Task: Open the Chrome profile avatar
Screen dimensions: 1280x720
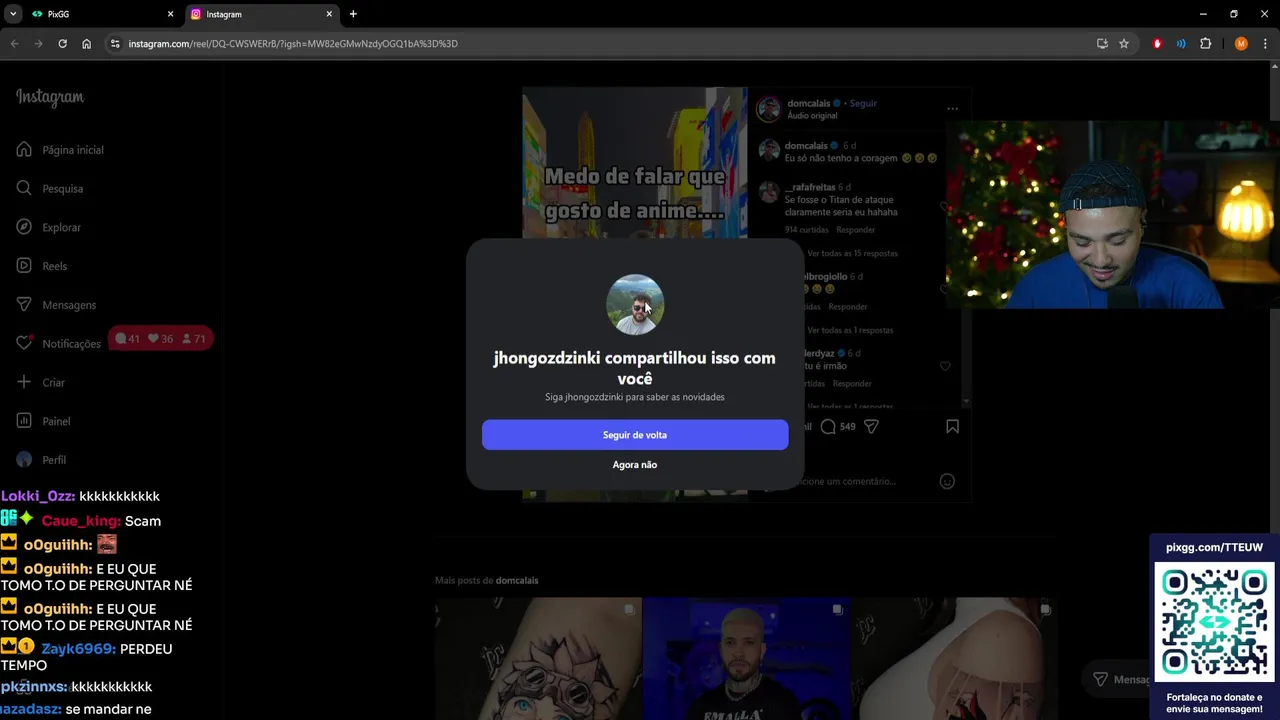Action: pyautogui.click(x=1241, y=44)
